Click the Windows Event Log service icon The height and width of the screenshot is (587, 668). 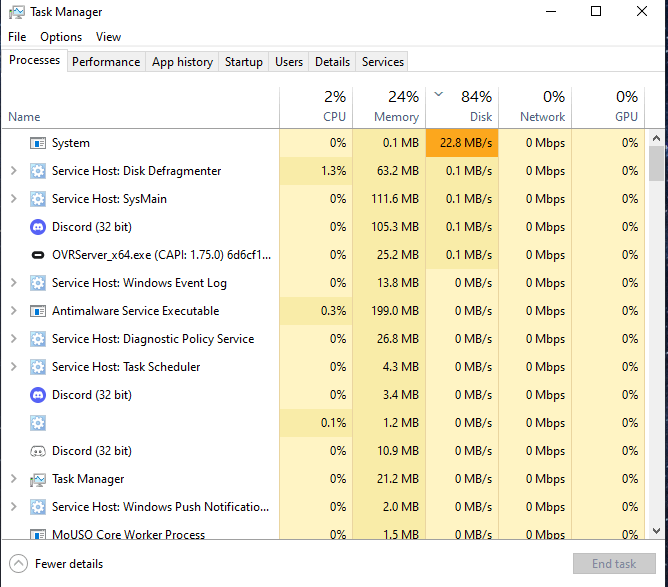38,283
